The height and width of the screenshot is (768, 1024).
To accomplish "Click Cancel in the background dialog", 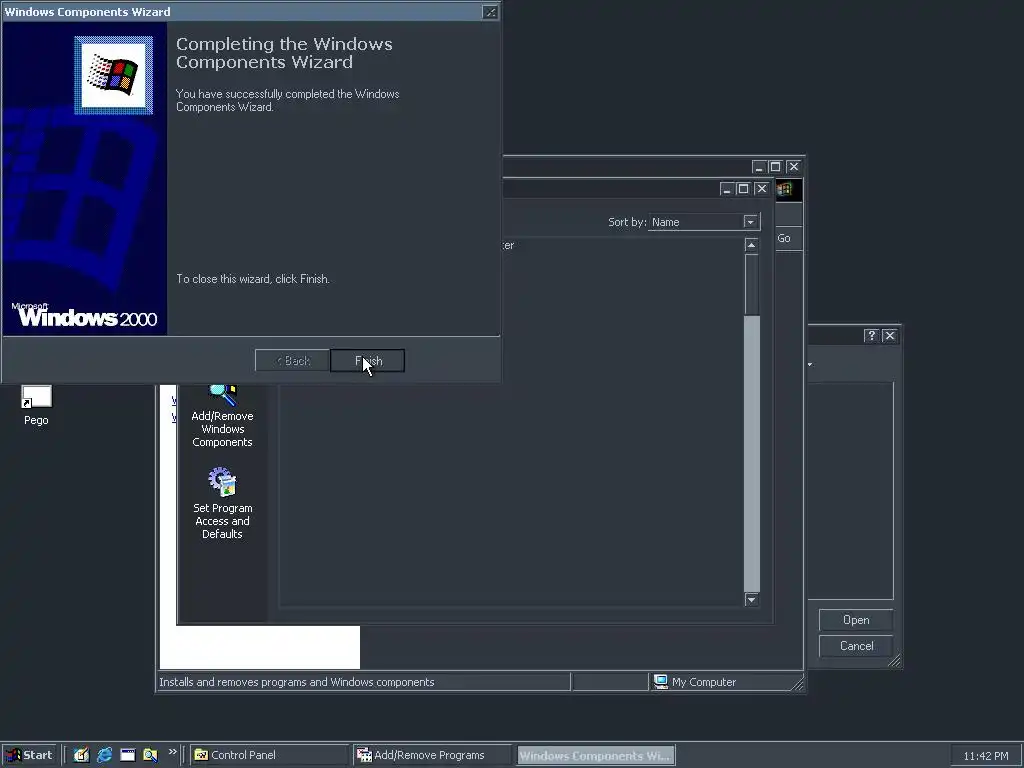I will (856, 646).
